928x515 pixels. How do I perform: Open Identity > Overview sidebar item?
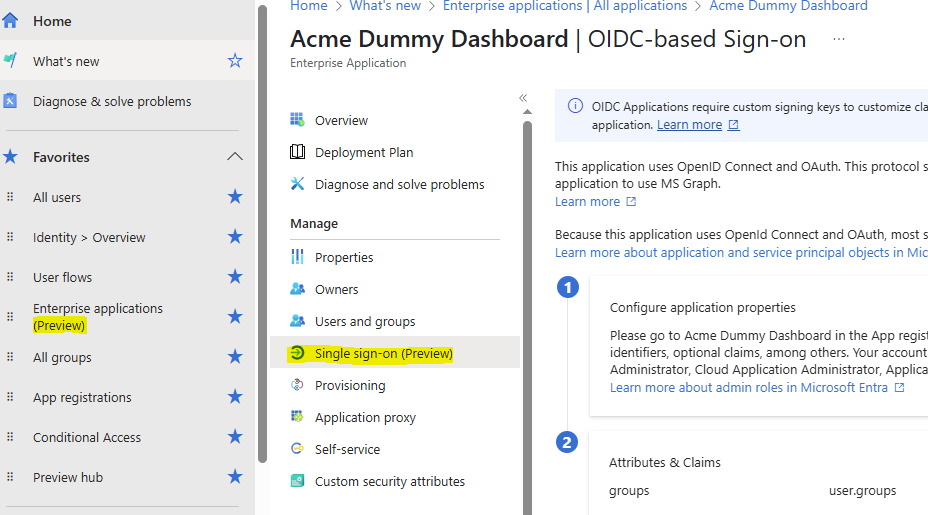pos(89,237)
